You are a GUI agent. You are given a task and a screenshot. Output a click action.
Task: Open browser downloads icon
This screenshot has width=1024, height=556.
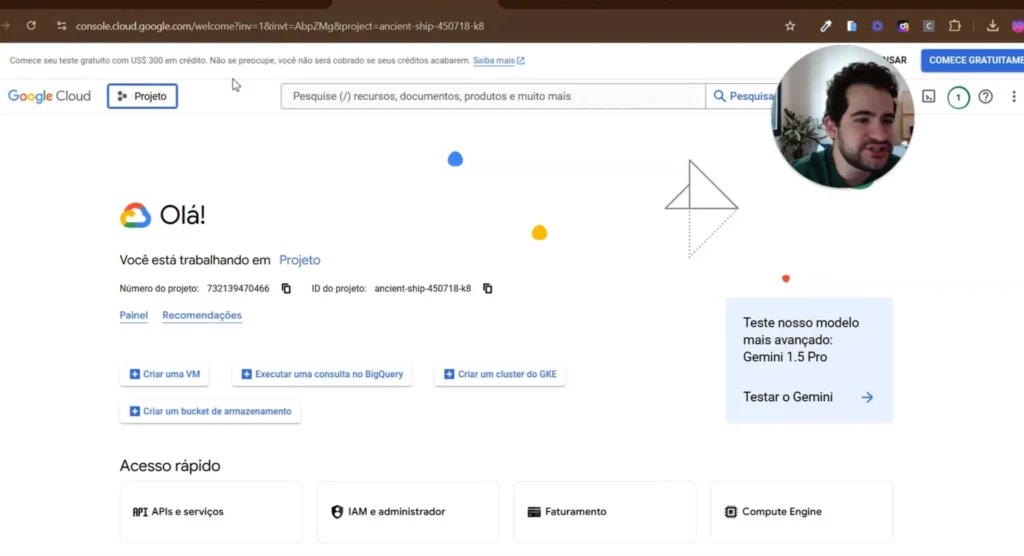[x=993, y=26]
